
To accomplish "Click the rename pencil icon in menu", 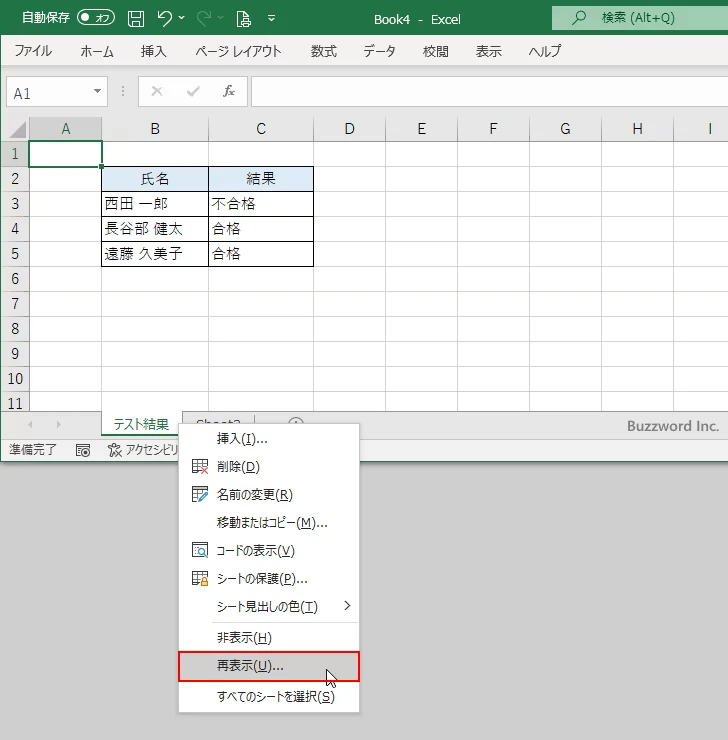I will pos(200,495).
